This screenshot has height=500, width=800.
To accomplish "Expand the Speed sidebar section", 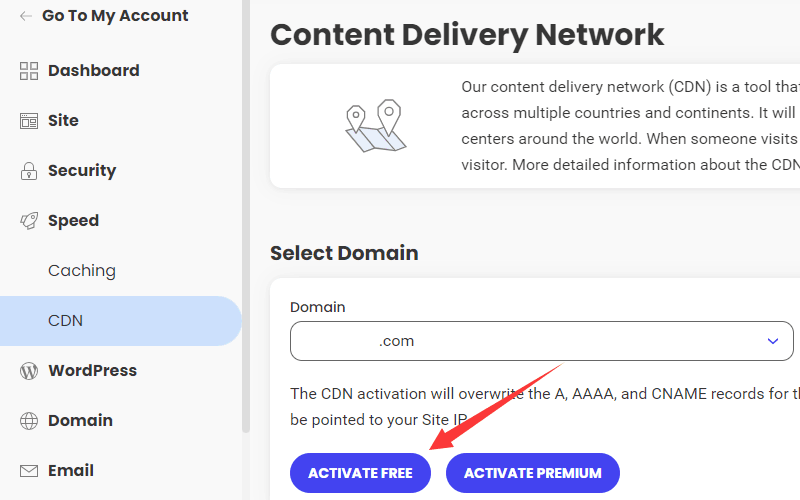I will coord(73,221).
